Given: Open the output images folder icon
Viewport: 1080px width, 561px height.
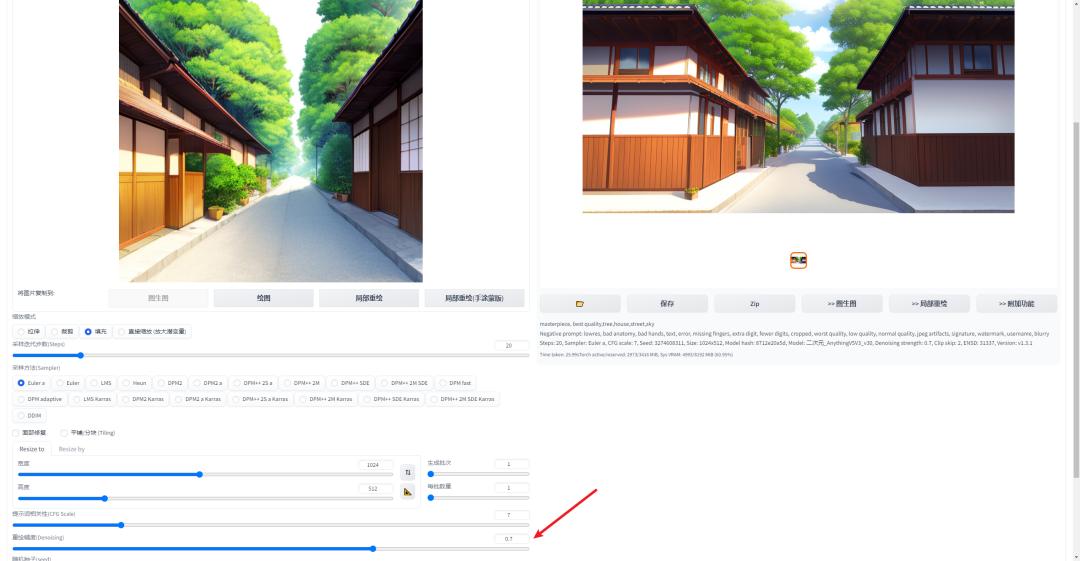Looking at the screenshot, I should click(x=580, y=303).
